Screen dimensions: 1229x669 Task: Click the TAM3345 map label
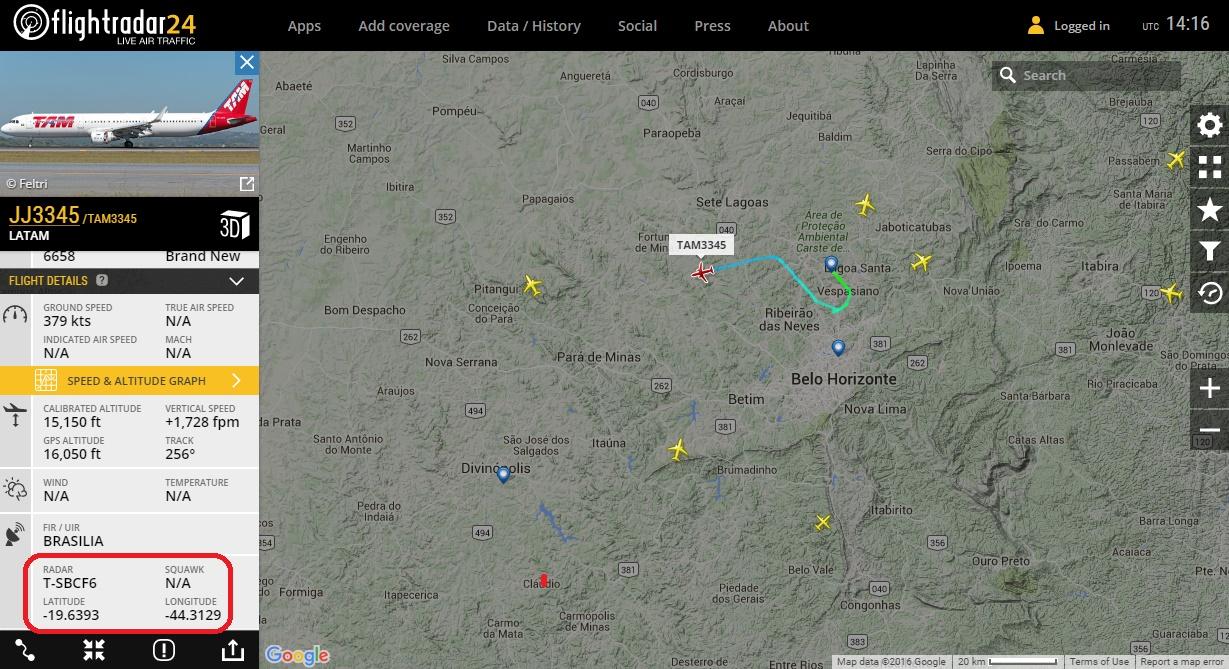coord(701,245)
